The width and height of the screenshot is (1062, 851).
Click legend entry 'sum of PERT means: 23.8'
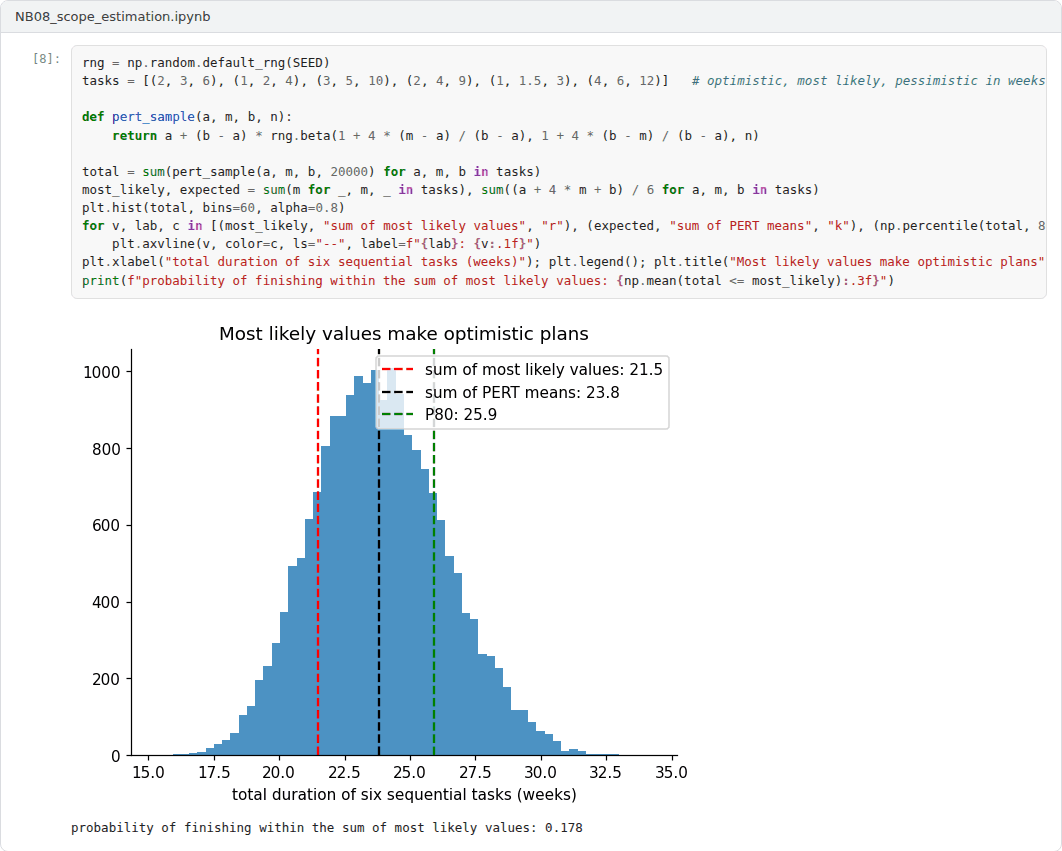coord(522,392)
